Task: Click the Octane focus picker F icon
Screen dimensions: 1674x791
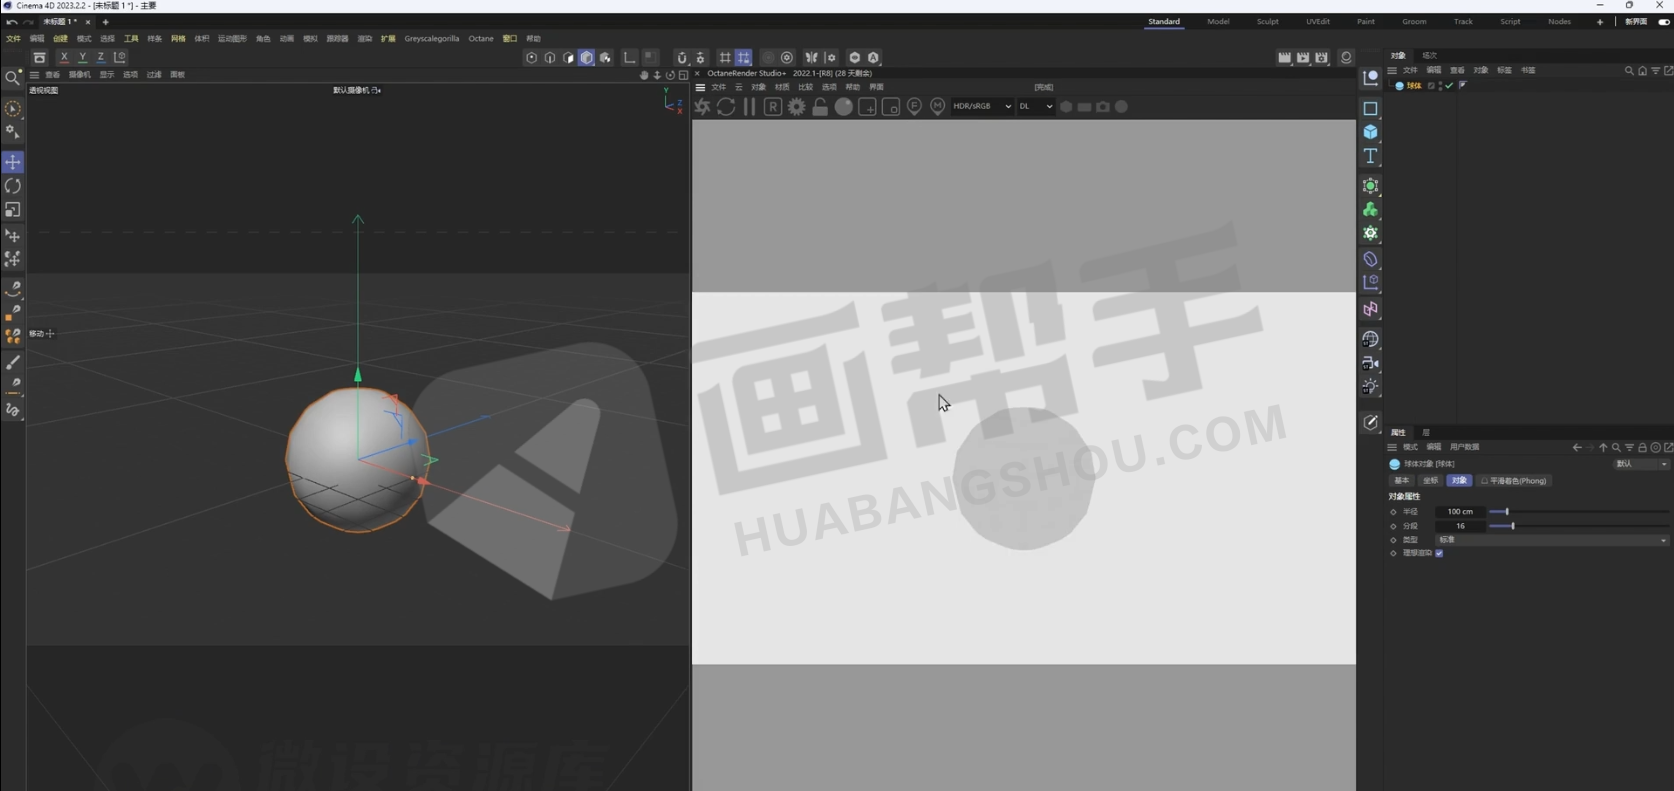Action: click(x=914, y=107)
